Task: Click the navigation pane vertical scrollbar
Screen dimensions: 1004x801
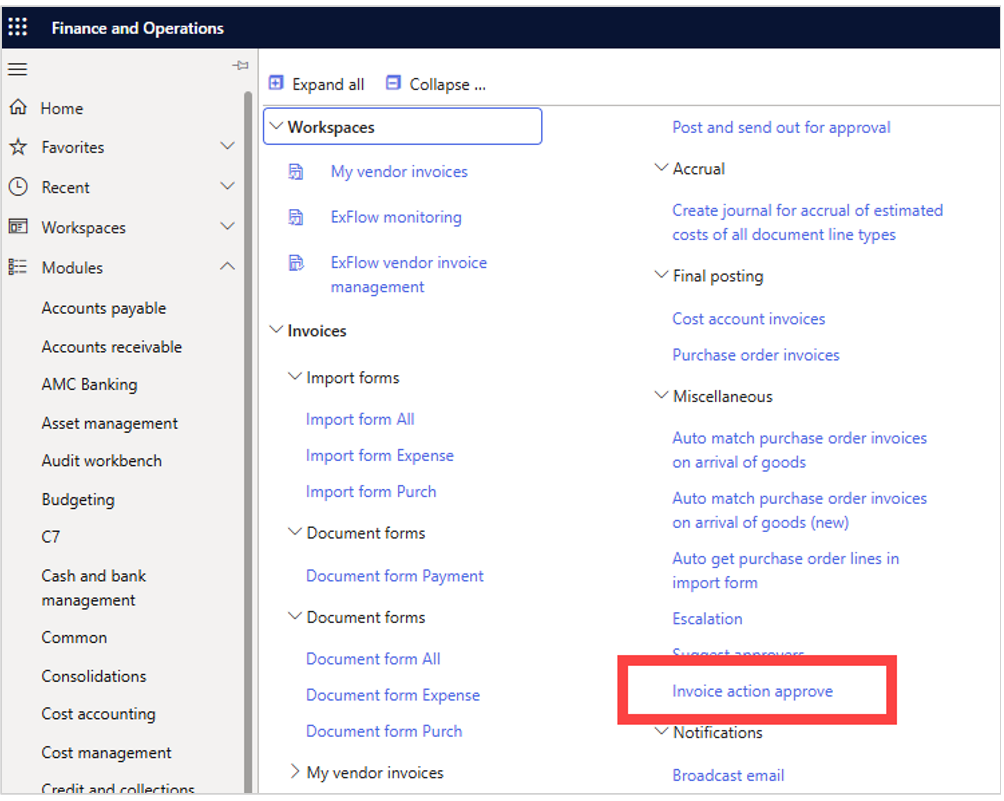Action: [248, 442]
